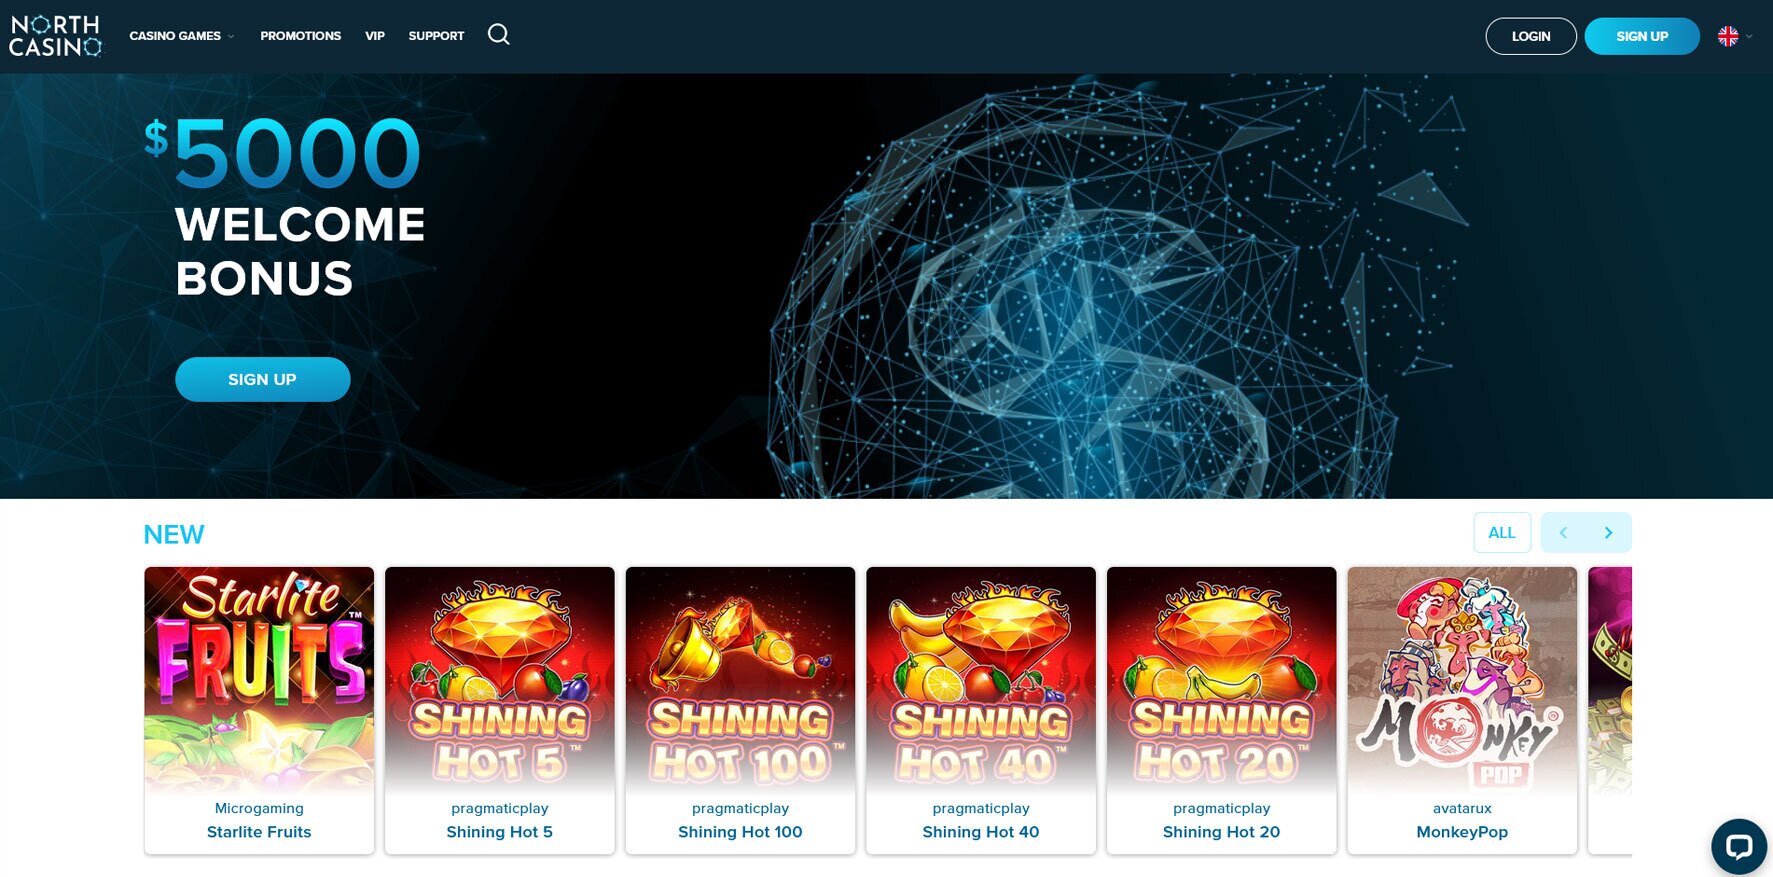Expand the Casino Games dropdown menu
Image resolution: width=1773 pixels, height=877 pixels.
tap(181, 36)
